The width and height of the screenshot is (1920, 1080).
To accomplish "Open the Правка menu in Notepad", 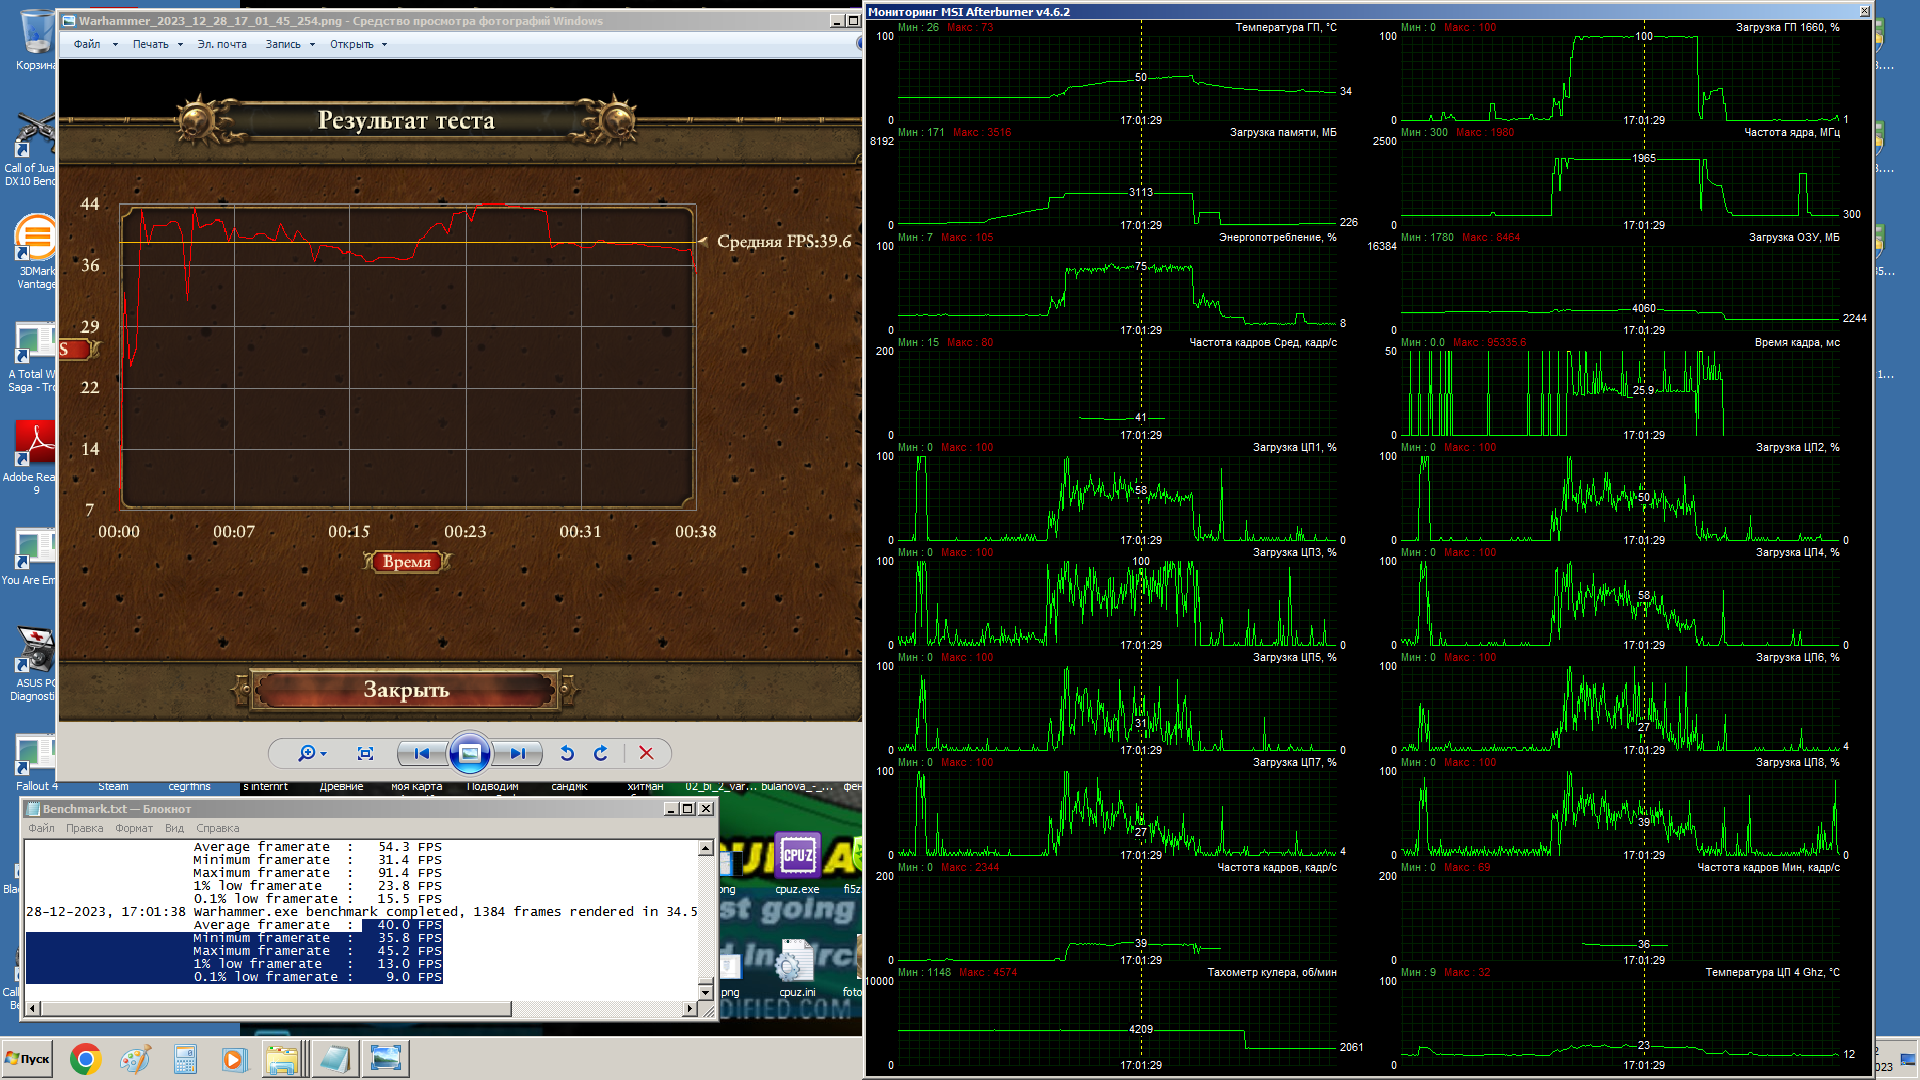I will (x=84, y=828).
